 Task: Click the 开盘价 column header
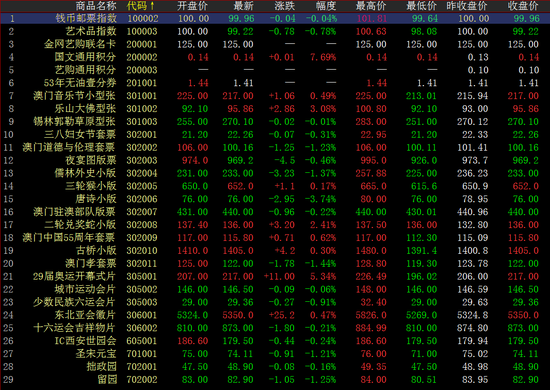[x=193, y=6]
